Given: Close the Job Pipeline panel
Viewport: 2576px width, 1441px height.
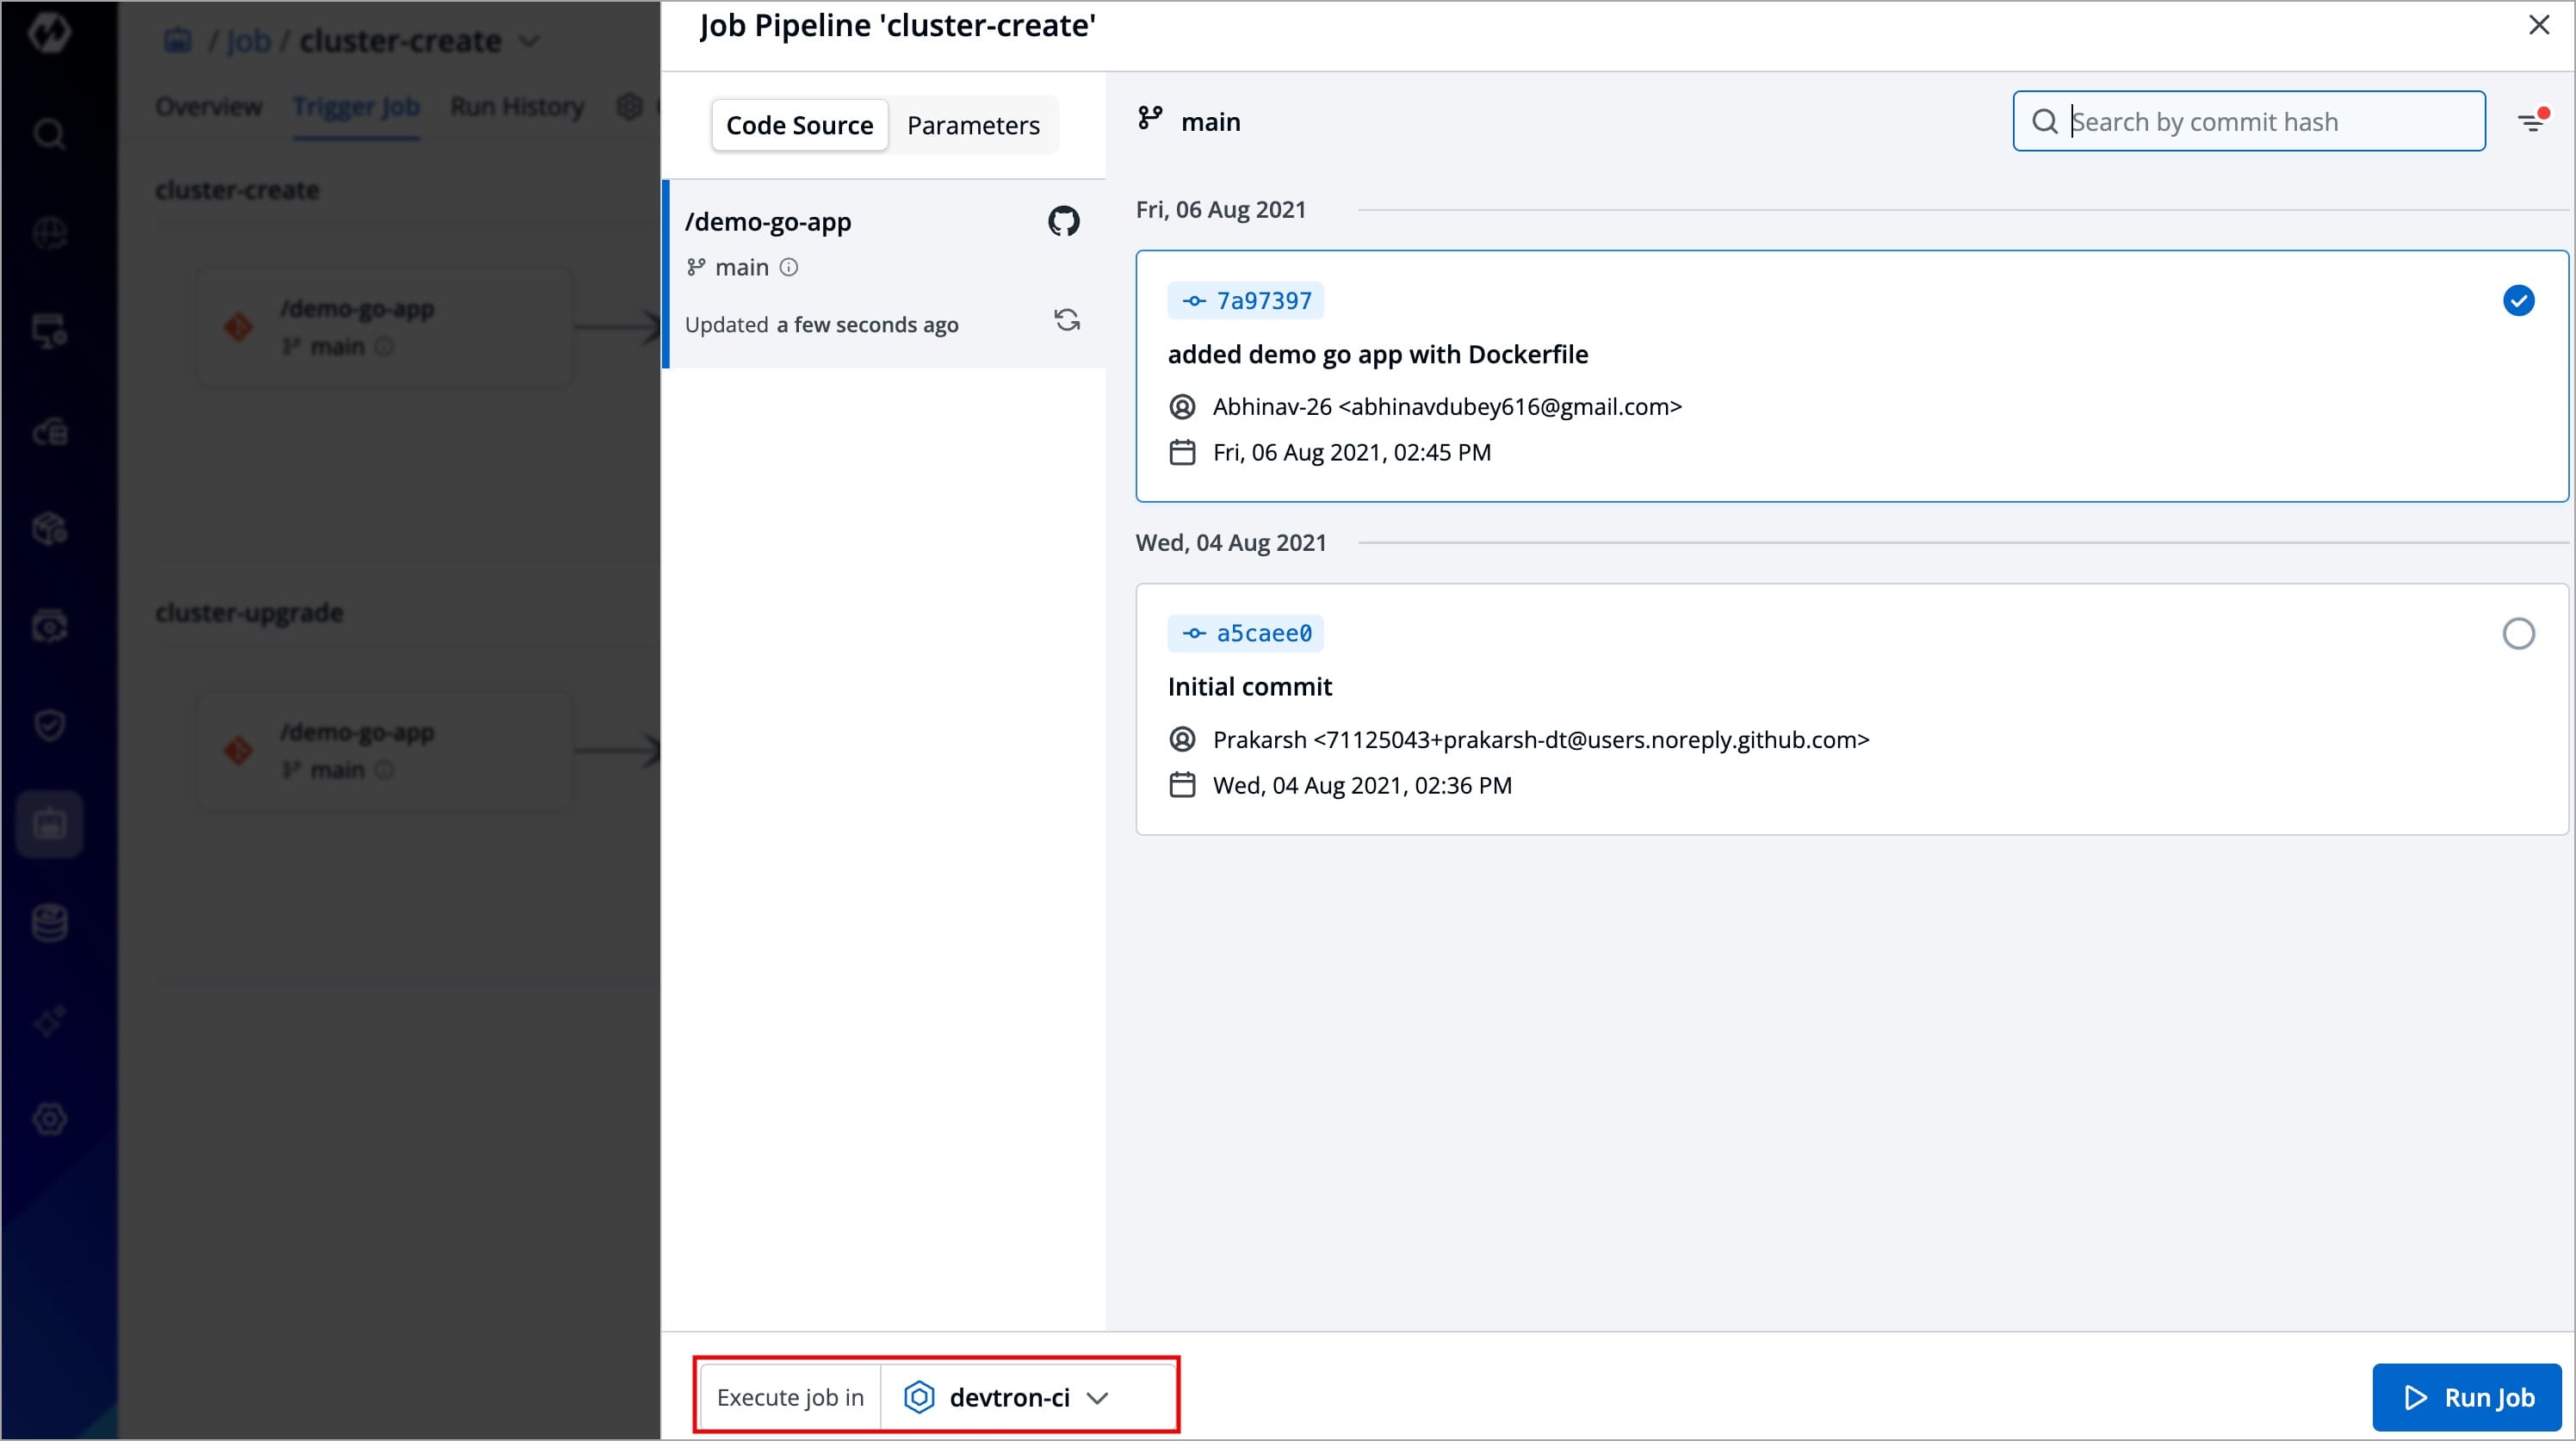Looking at the screenshot, I should 2538,25.
